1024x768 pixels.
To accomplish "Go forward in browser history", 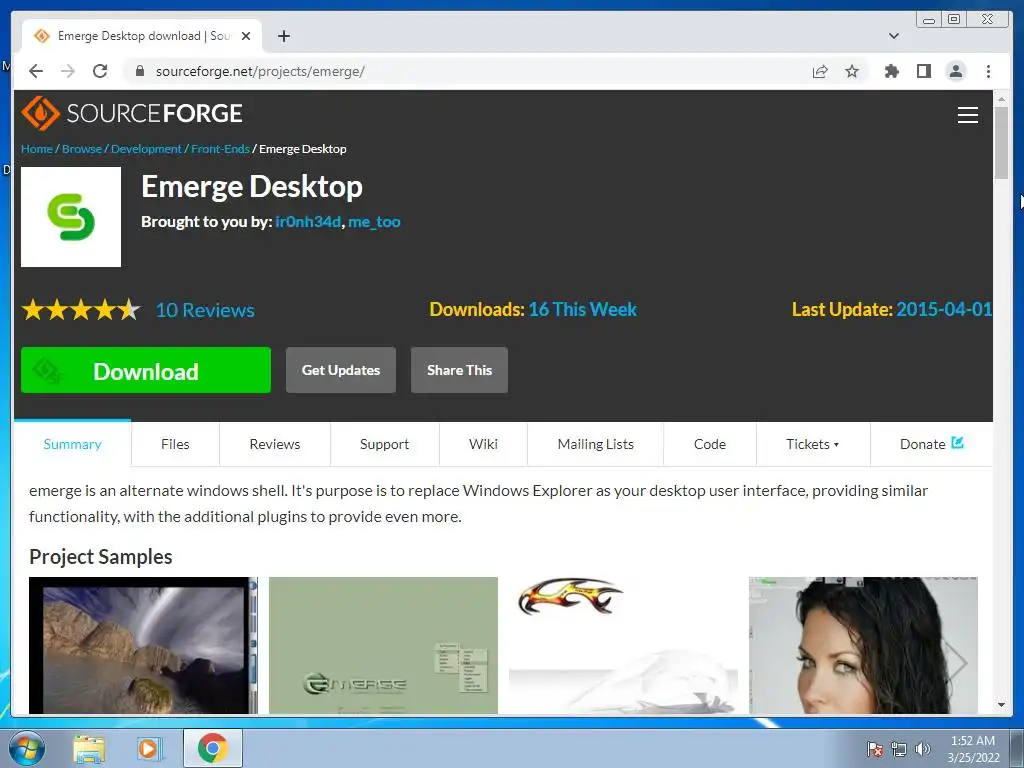I will click(x=68, y=71).
